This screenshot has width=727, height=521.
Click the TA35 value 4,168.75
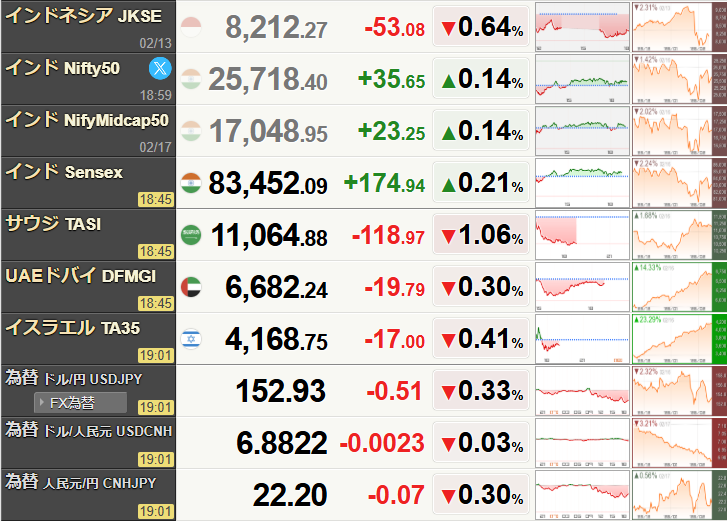point(276,339)
